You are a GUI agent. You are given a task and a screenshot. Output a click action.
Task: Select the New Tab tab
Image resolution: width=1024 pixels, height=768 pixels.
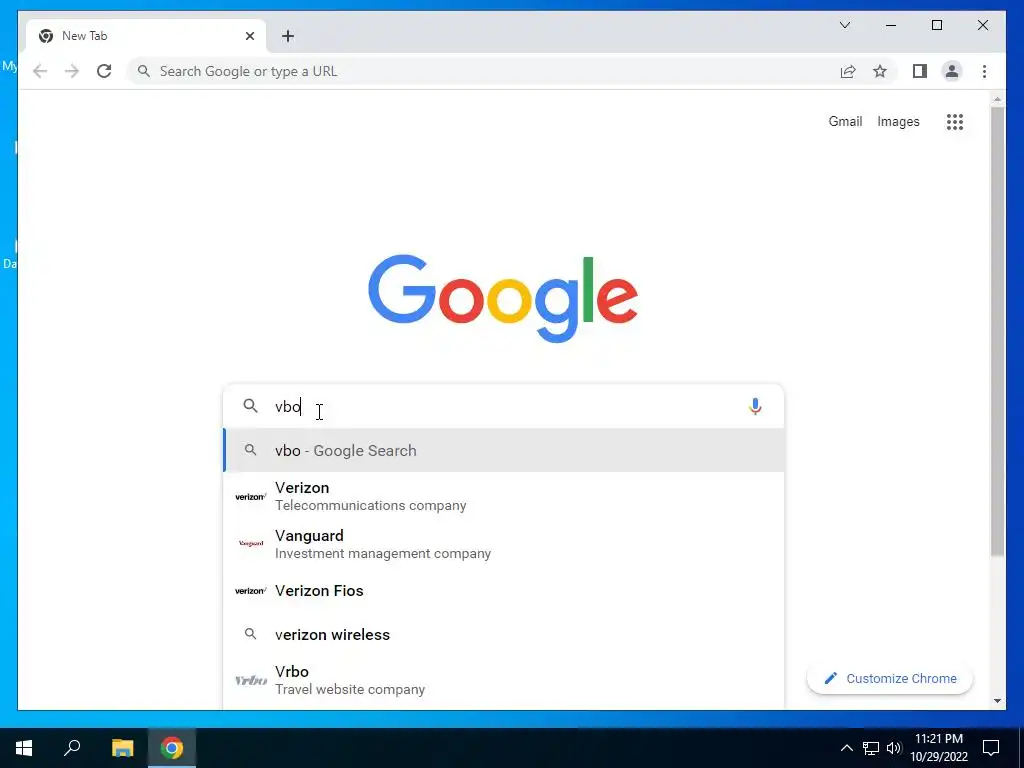tap(146, 36)
